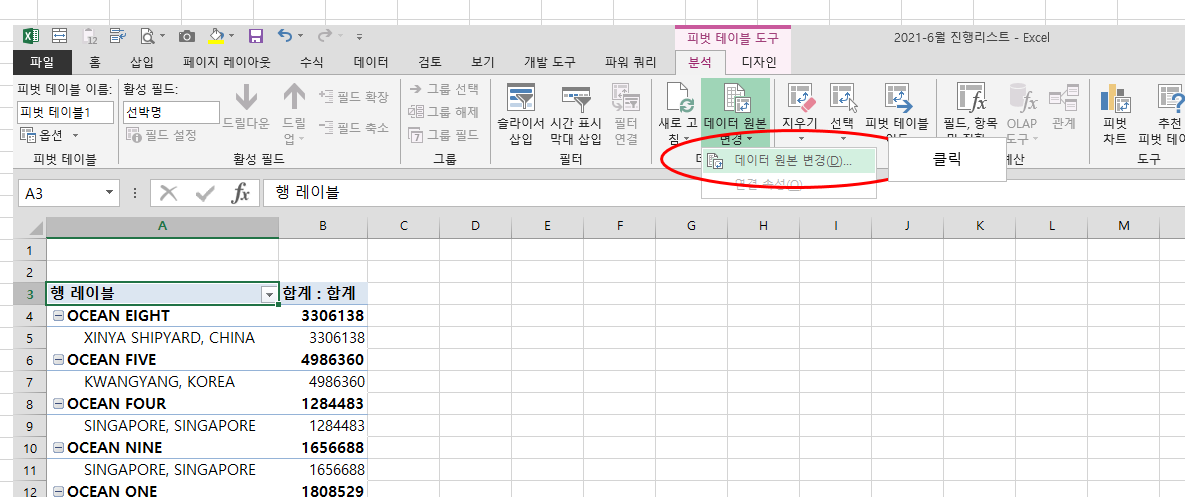Undo the last action
The height and width of the screenshot is (497, 1185).
pyautogui.click(x=285, y=36)
